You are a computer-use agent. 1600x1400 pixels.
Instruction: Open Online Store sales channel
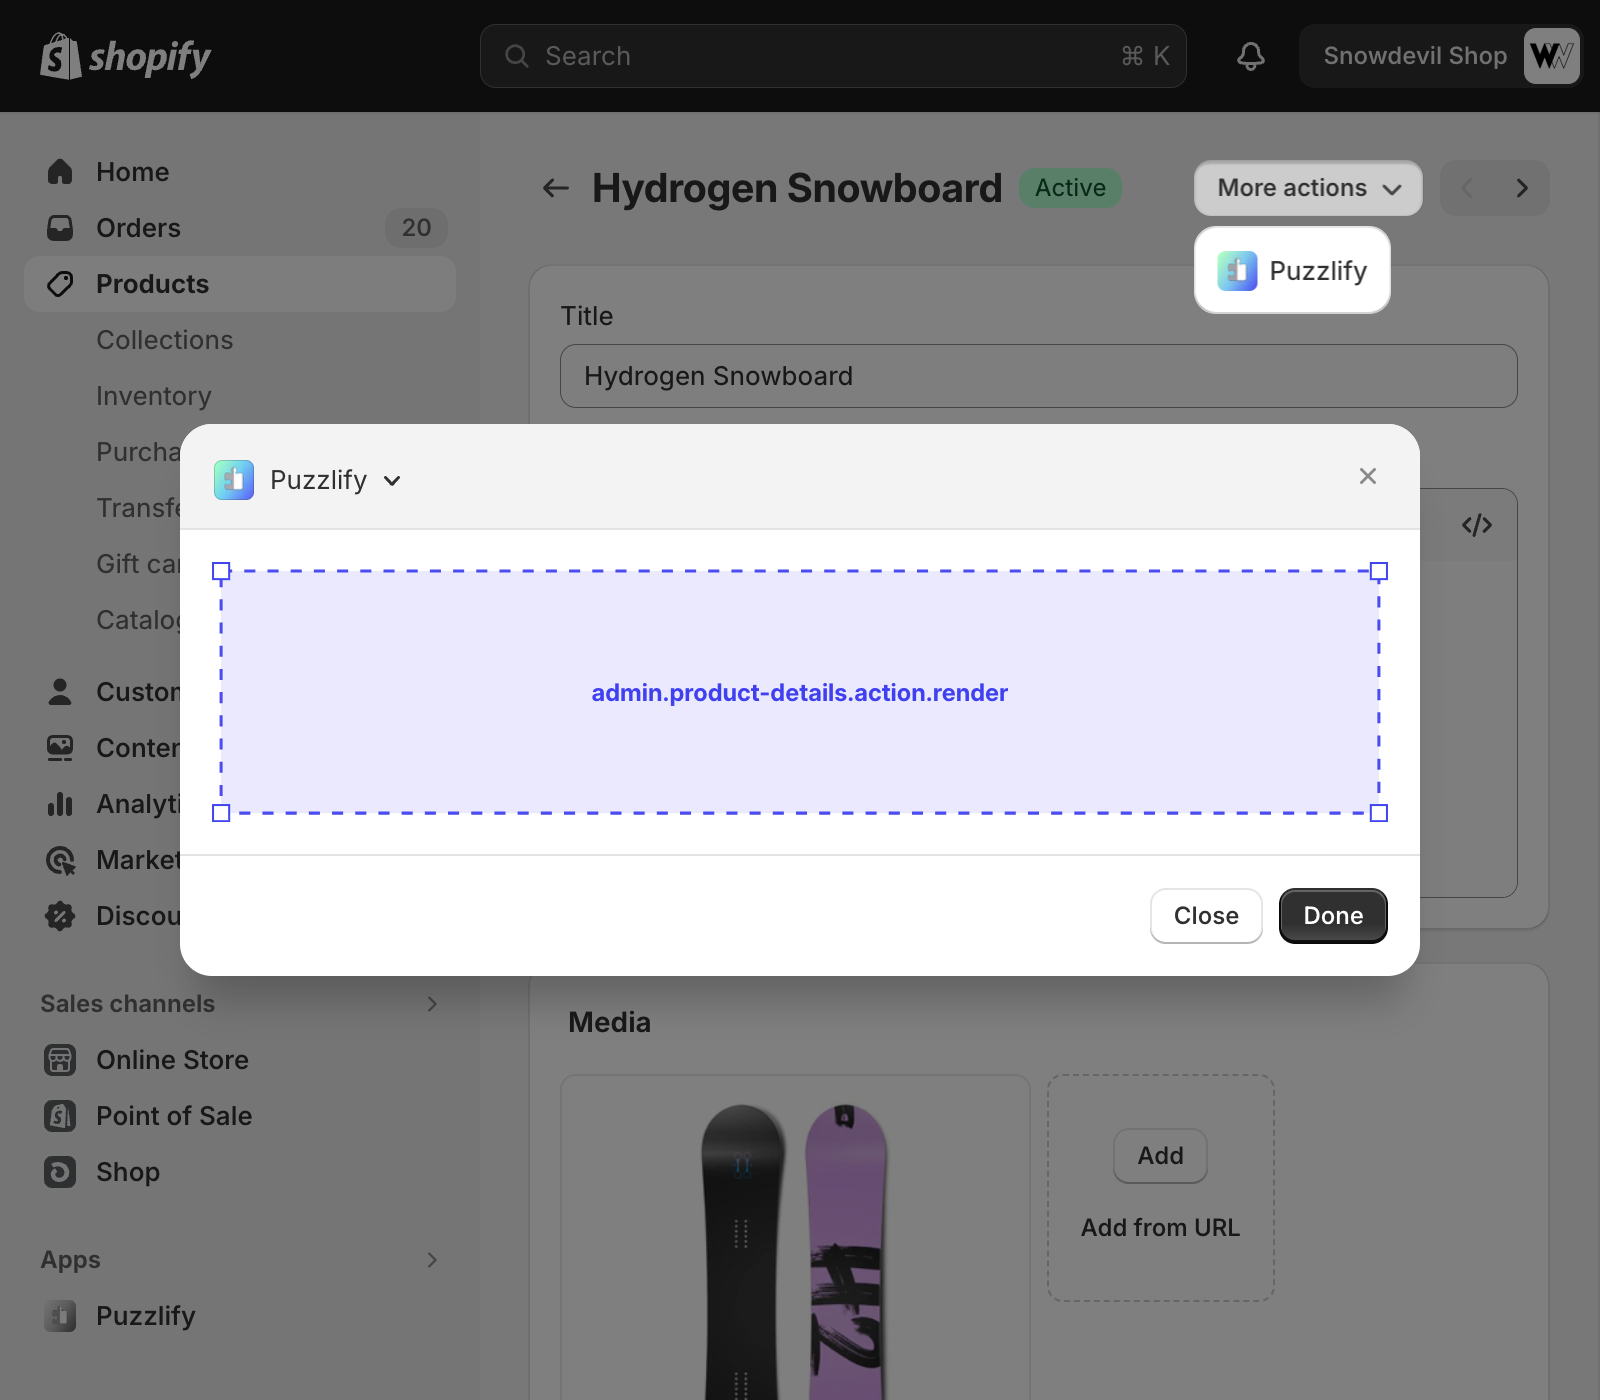click(172, 1060)
